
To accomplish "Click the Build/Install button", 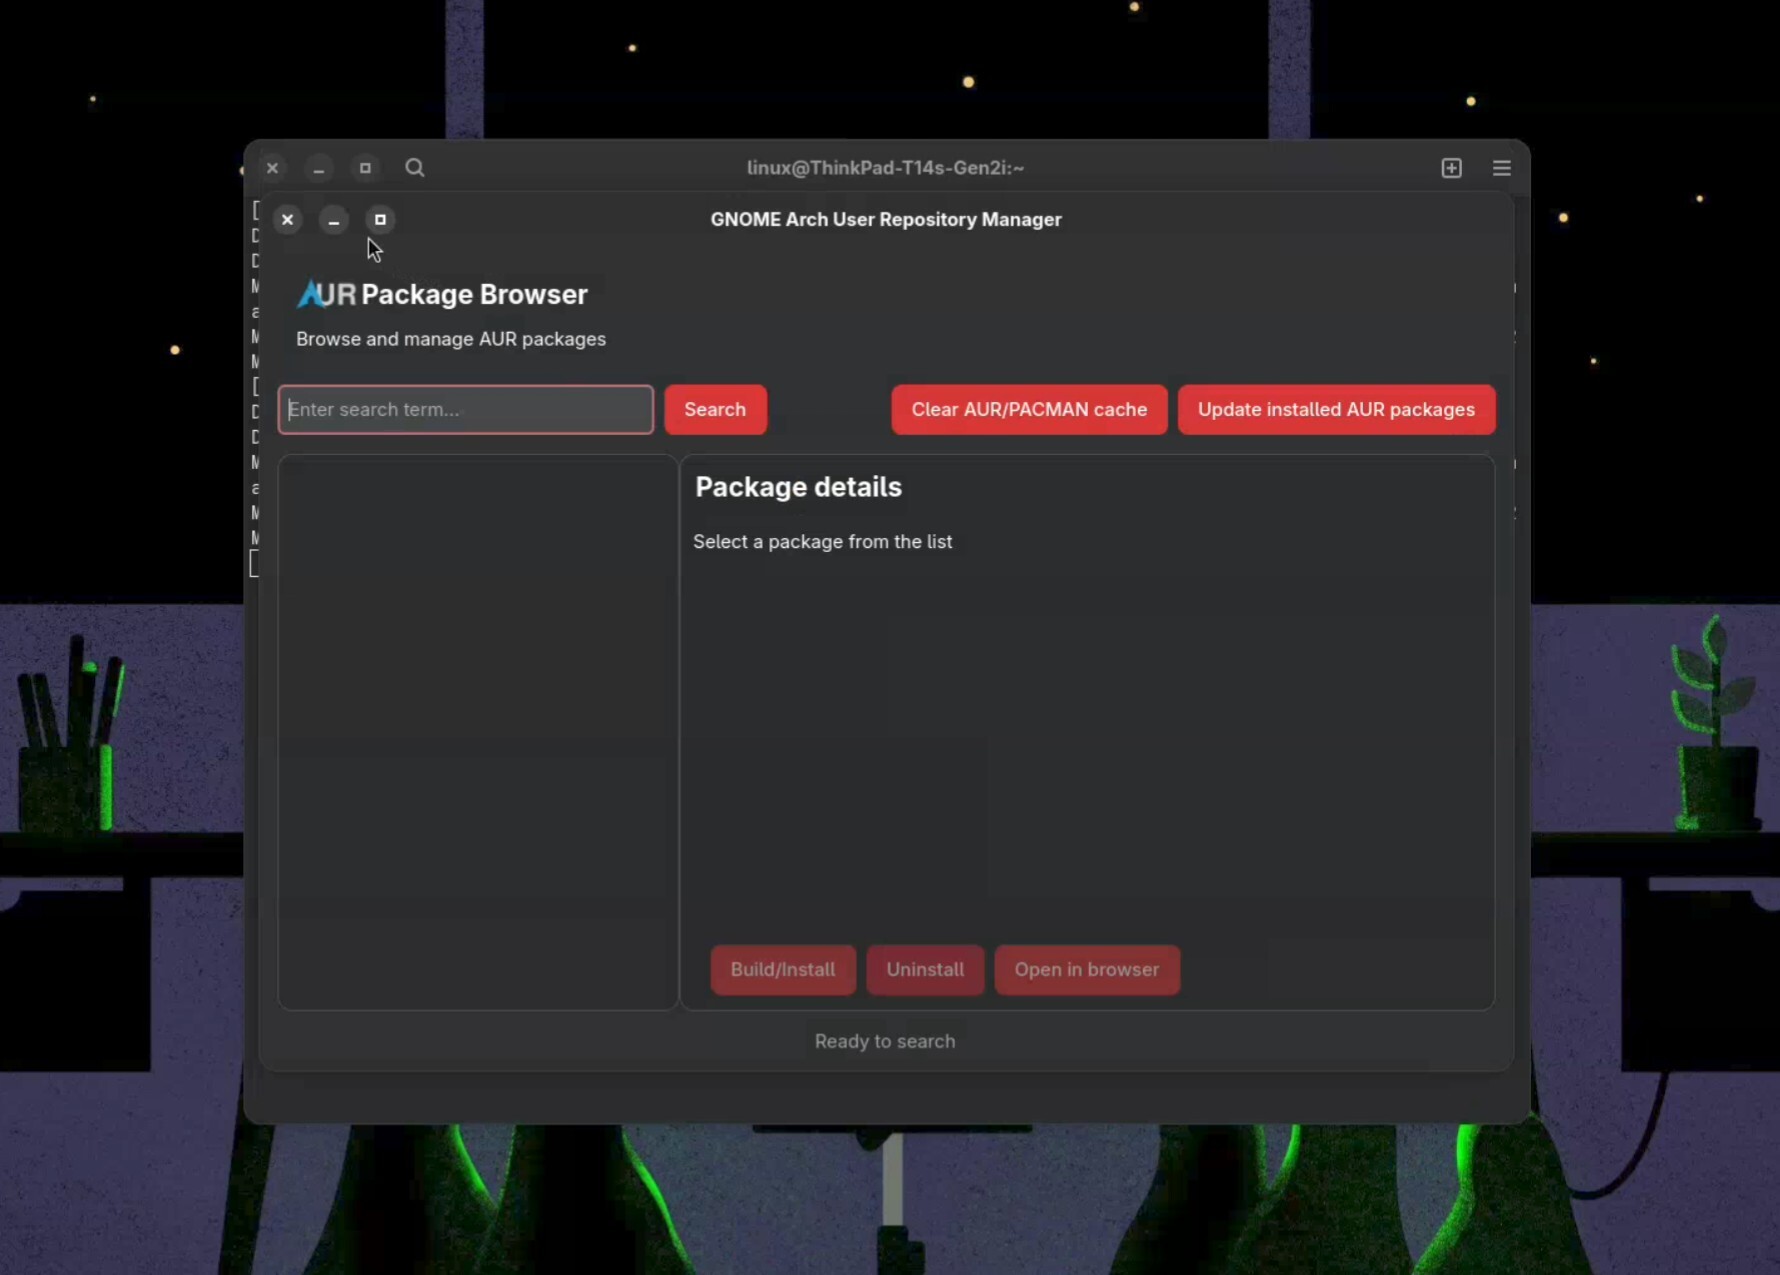I will coord(783,969).
